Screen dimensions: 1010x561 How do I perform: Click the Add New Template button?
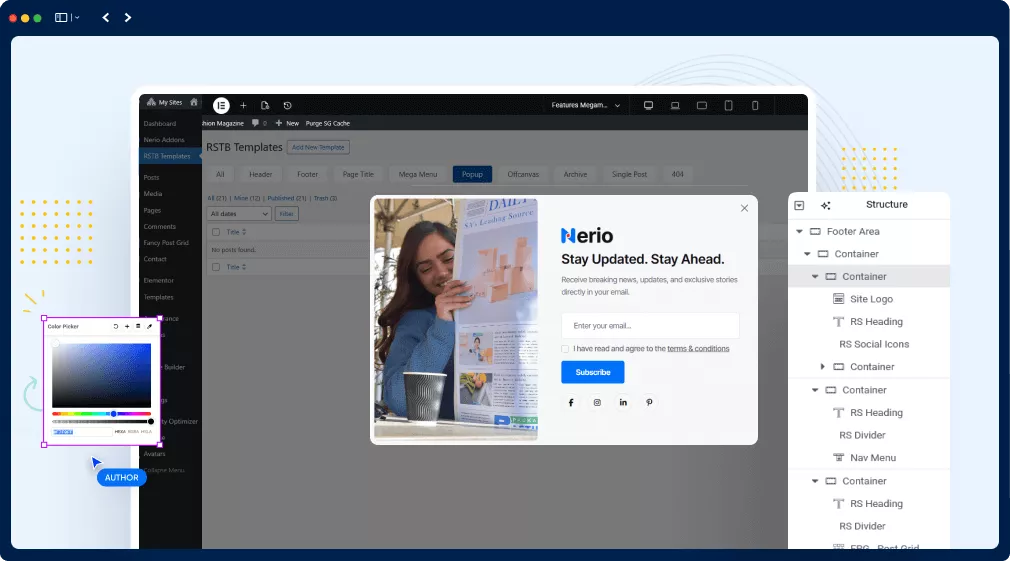click(x=318, y=147)
